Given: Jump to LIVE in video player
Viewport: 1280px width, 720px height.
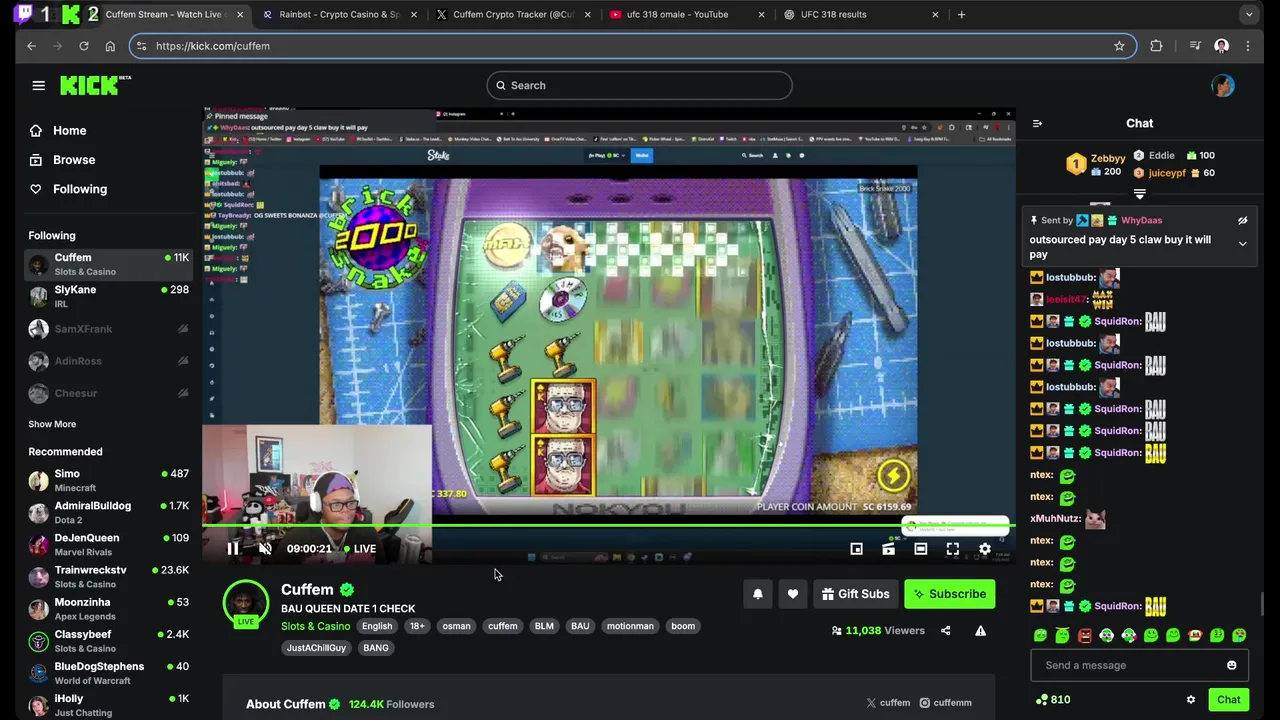Looking at the screenshot, I should (360, 548).
